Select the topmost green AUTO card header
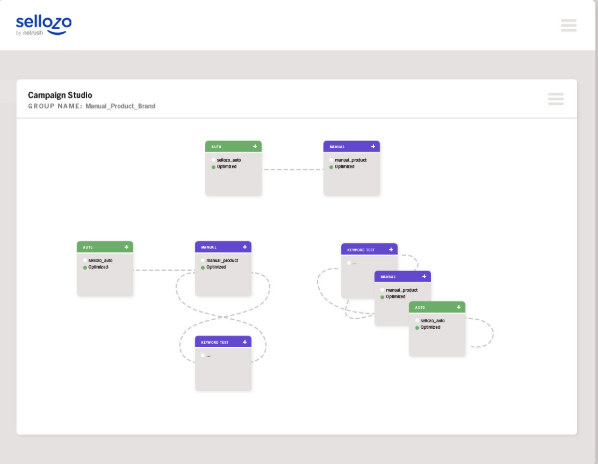 (233, 146)
